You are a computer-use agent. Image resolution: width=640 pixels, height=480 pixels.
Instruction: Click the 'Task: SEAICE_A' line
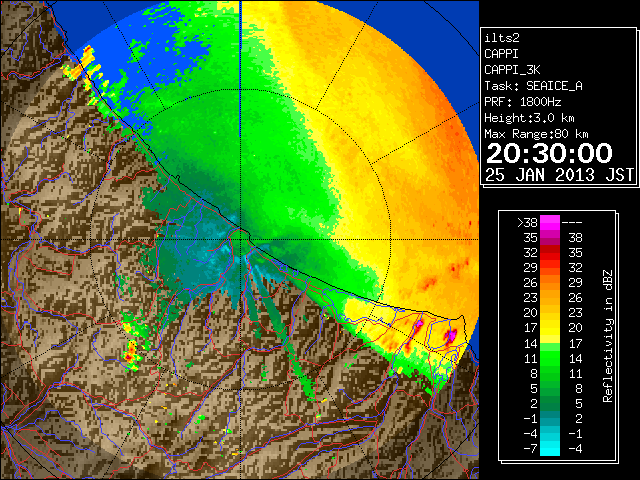[x=533, y=86]
